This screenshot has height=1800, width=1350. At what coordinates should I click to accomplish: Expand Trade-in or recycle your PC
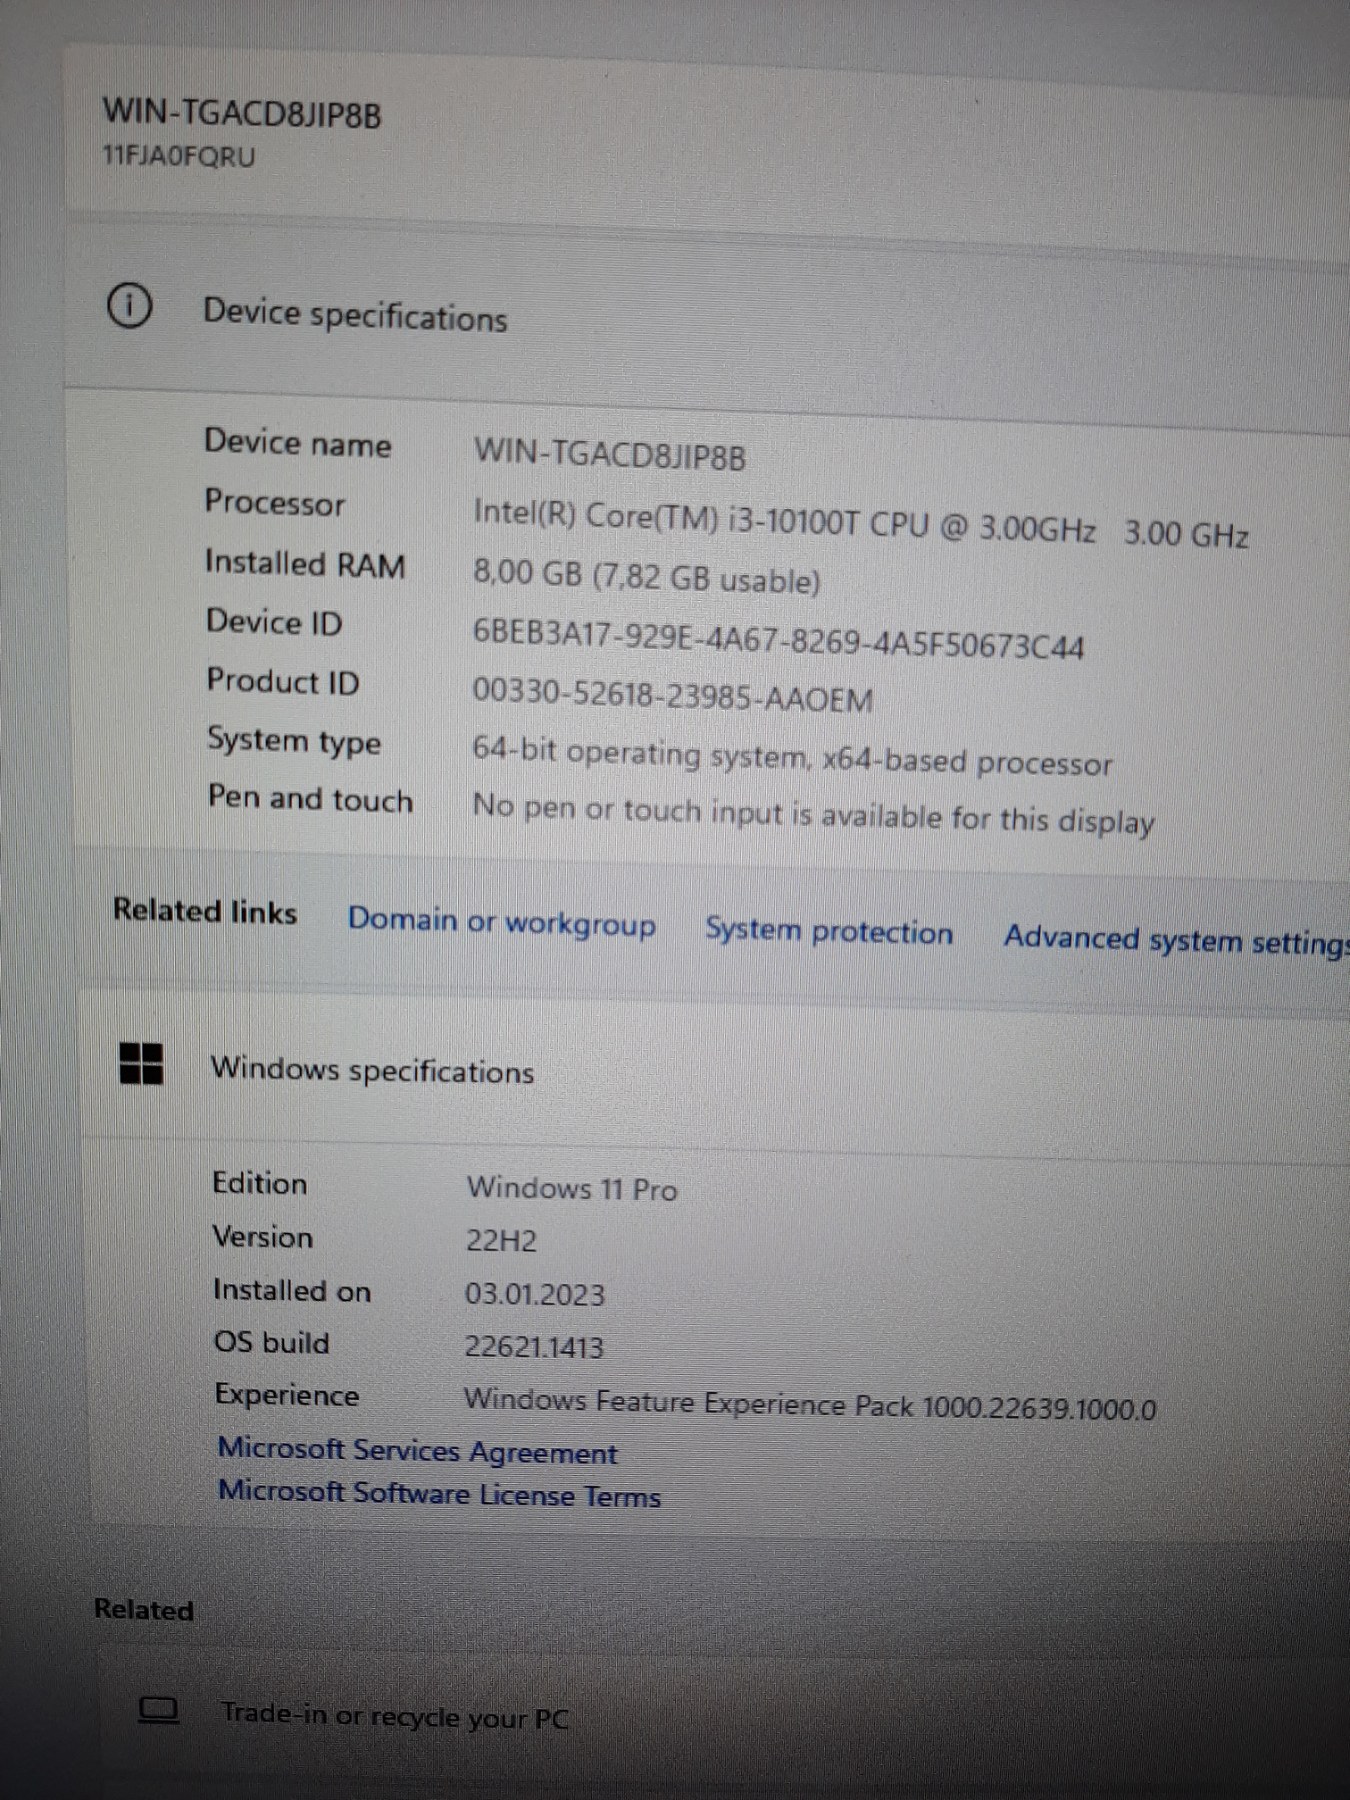click(x=394, y=1716)
